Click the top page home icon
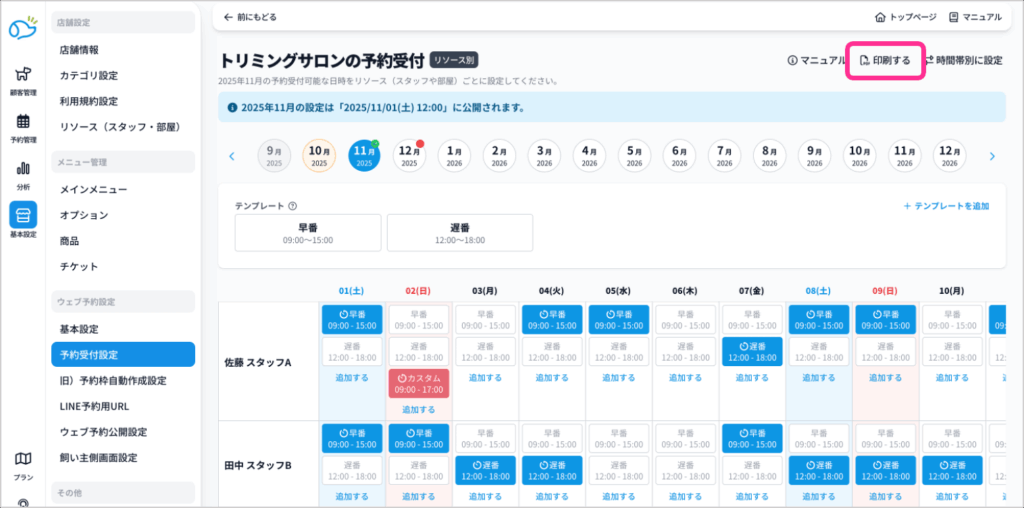Viewport: 1024px width, 508px height. (x=880, y=17)
